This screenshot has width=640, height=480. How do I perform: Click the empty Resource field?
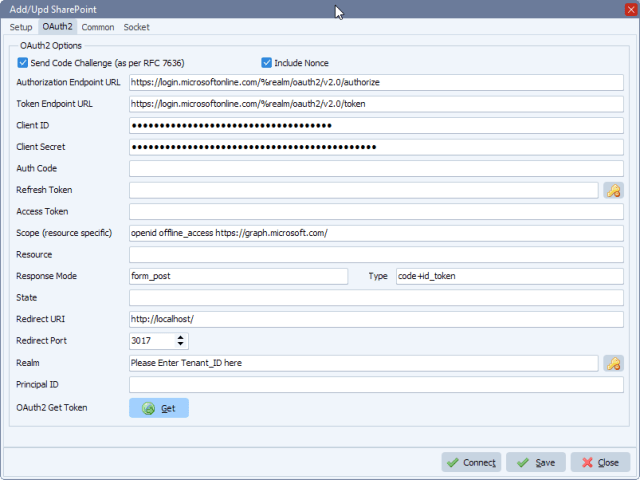(x=376, y=255)
